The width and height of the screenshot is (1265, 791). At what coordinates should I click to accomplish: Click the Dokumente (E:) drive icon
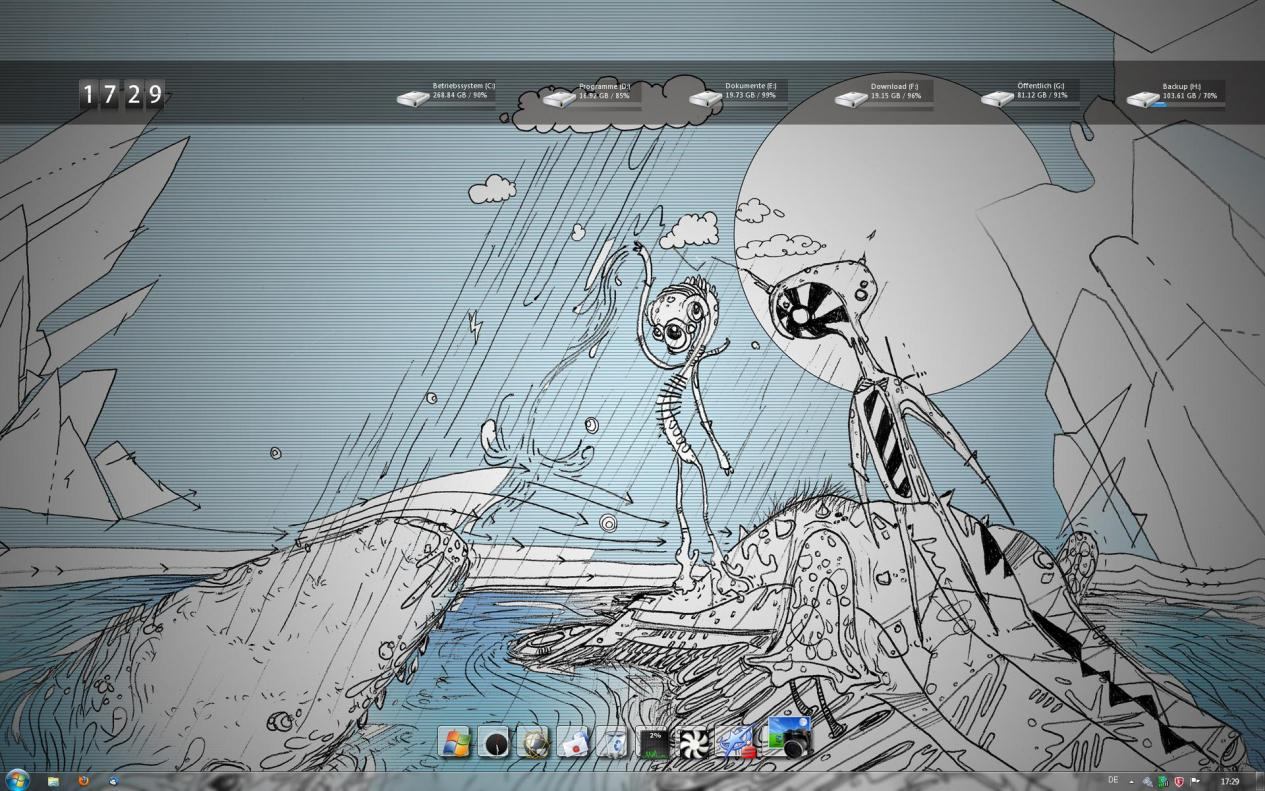(705, 98)
